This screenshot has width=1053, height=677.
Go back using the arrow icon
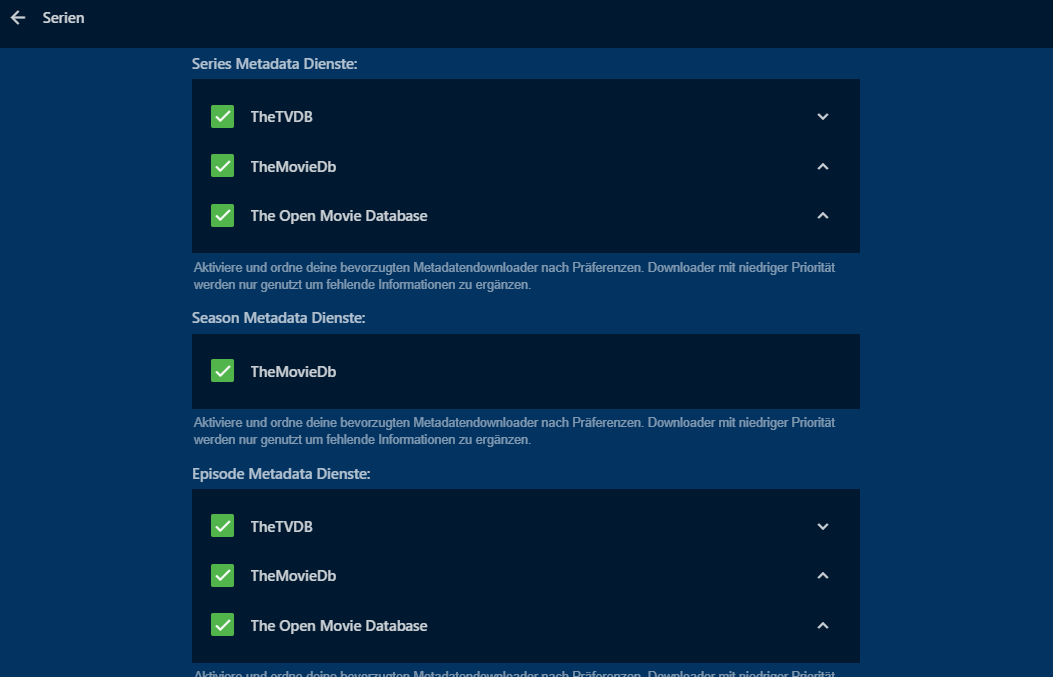click(18, 18)
